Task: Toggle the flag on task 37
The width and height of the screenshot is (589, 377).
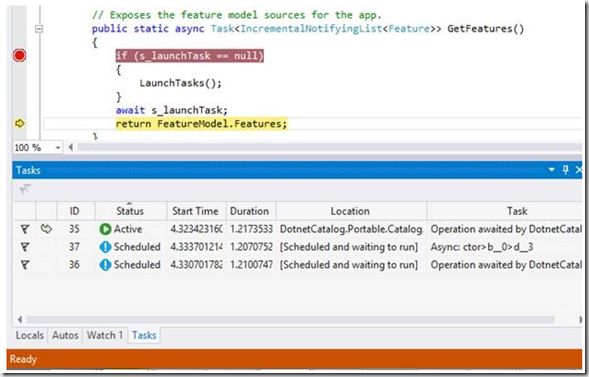Action: tap(25, 247)
